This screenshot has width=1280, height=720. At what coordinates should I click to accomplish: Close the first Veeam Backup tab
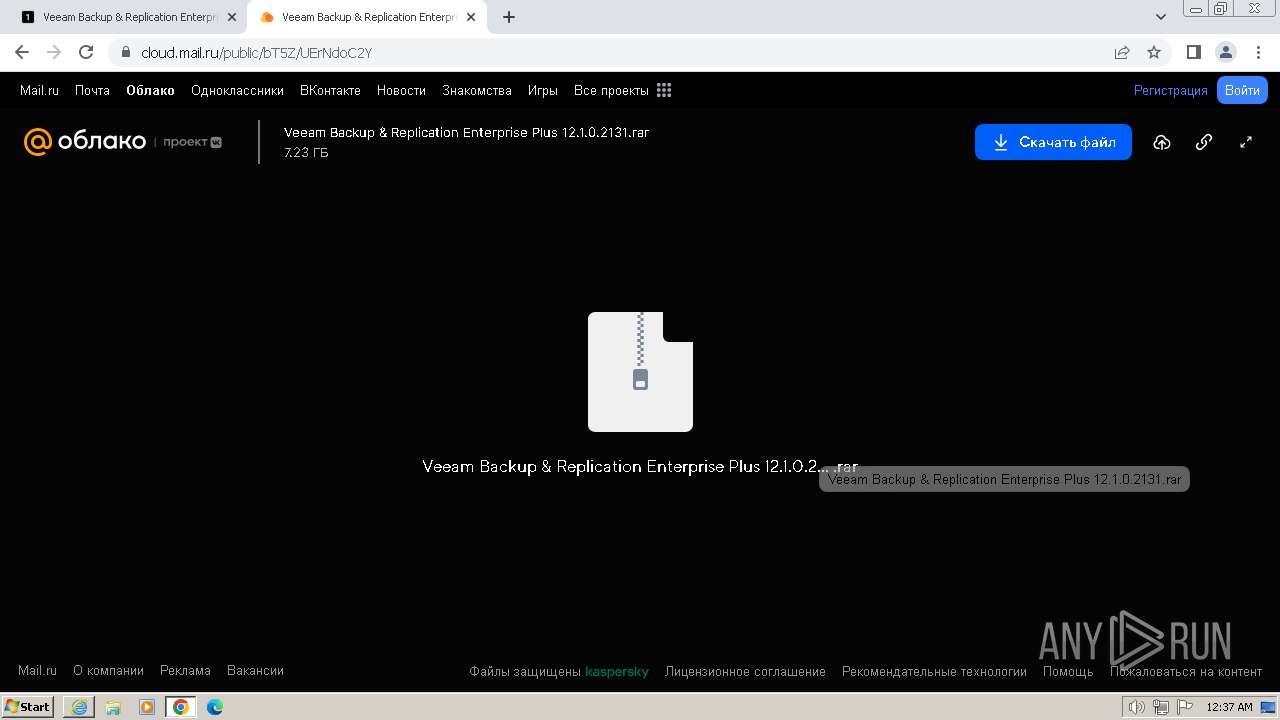[x=232, y=17]
